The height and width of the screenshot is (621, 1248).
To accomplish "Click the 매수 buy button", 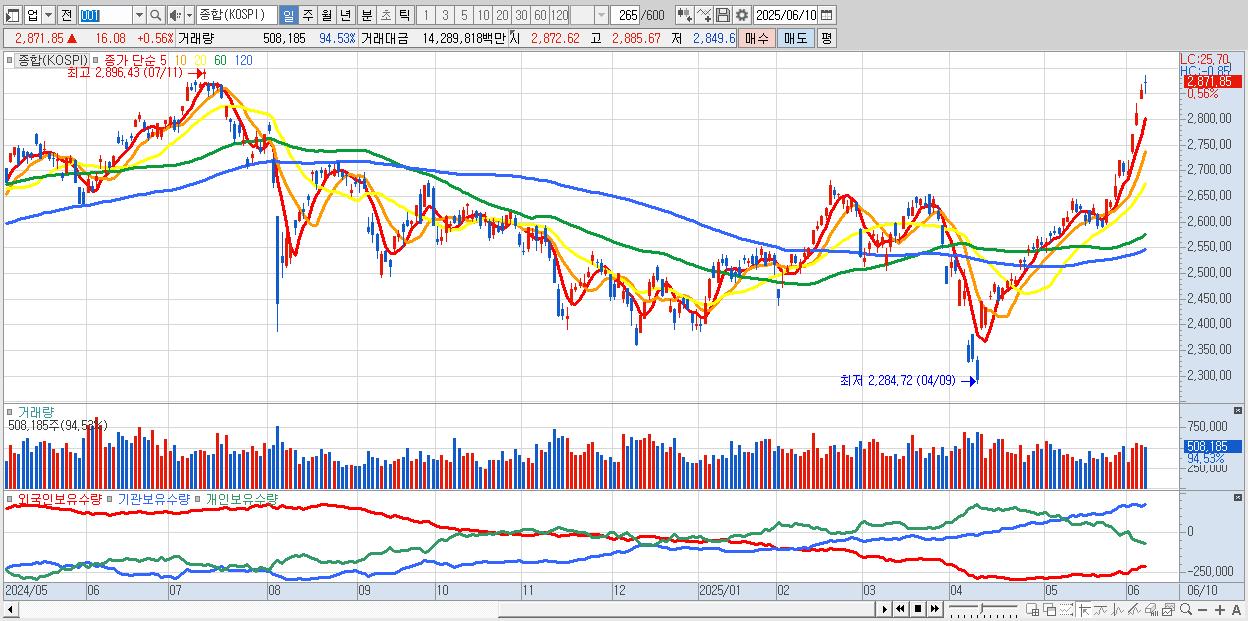I will click(x=756, y=38).
